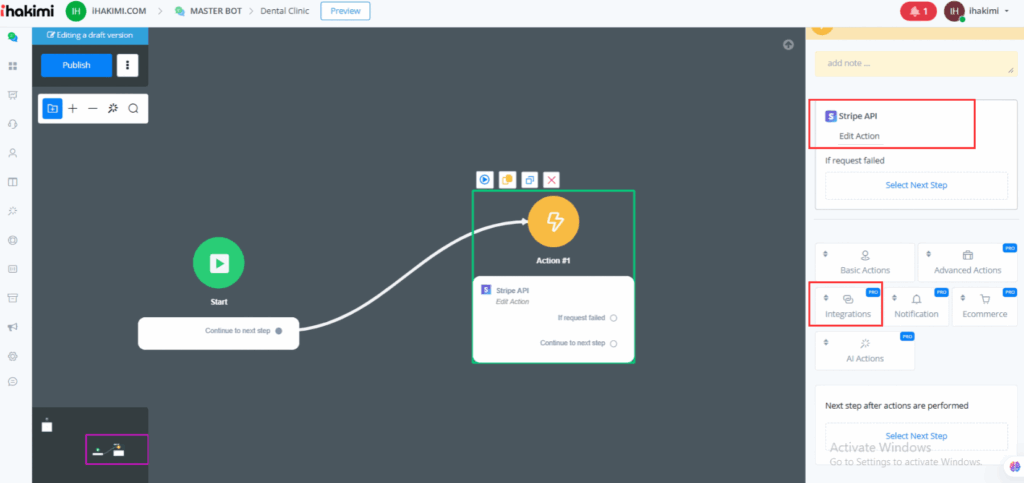The image size is (1024, 483).
Task: Click the duplicate step icon above Action #1
Action: [529, 180]
